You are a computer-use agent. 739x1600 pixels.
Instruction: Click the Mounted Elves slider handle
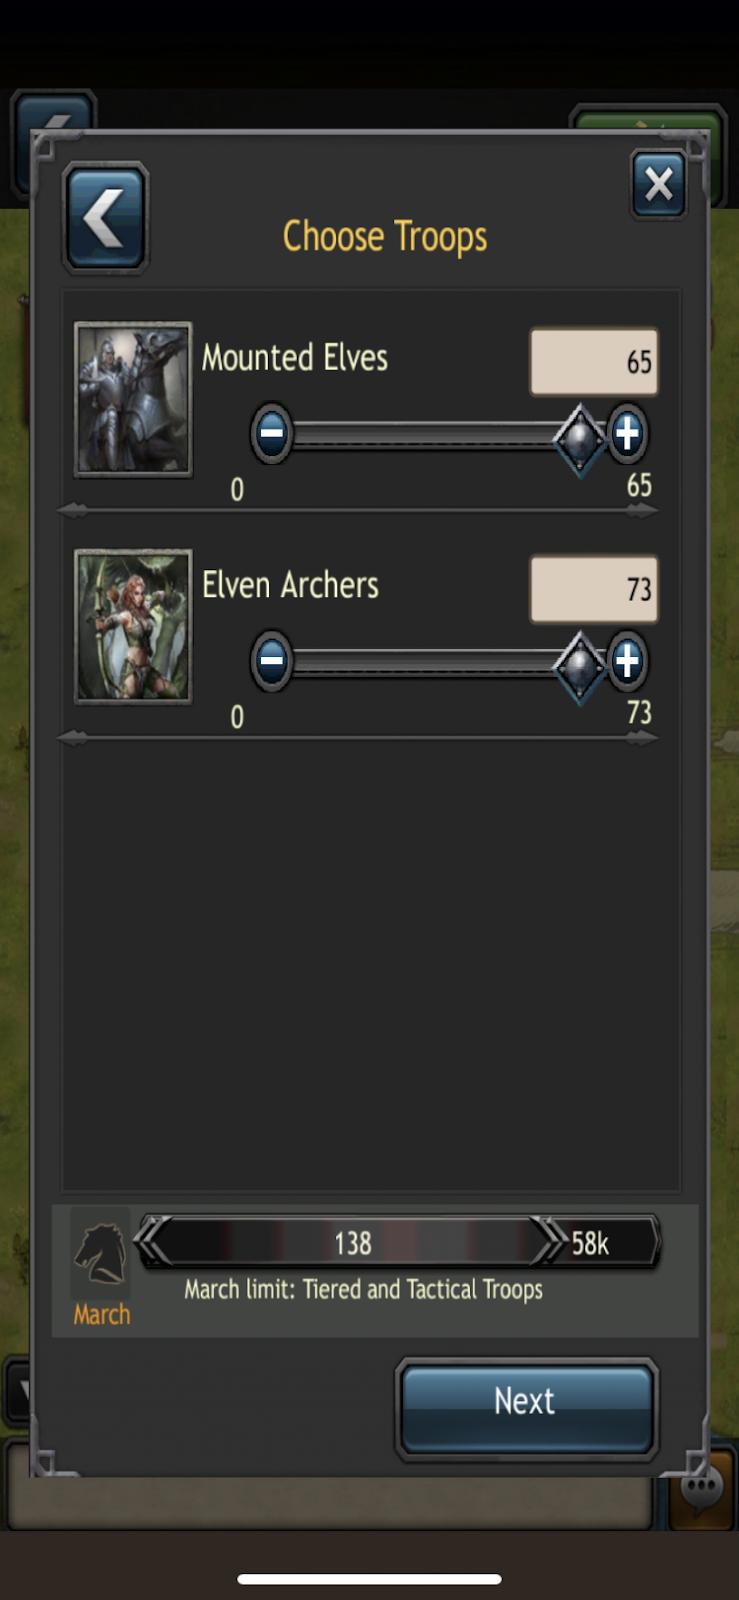pyautogui.click(x=580, y=438)
